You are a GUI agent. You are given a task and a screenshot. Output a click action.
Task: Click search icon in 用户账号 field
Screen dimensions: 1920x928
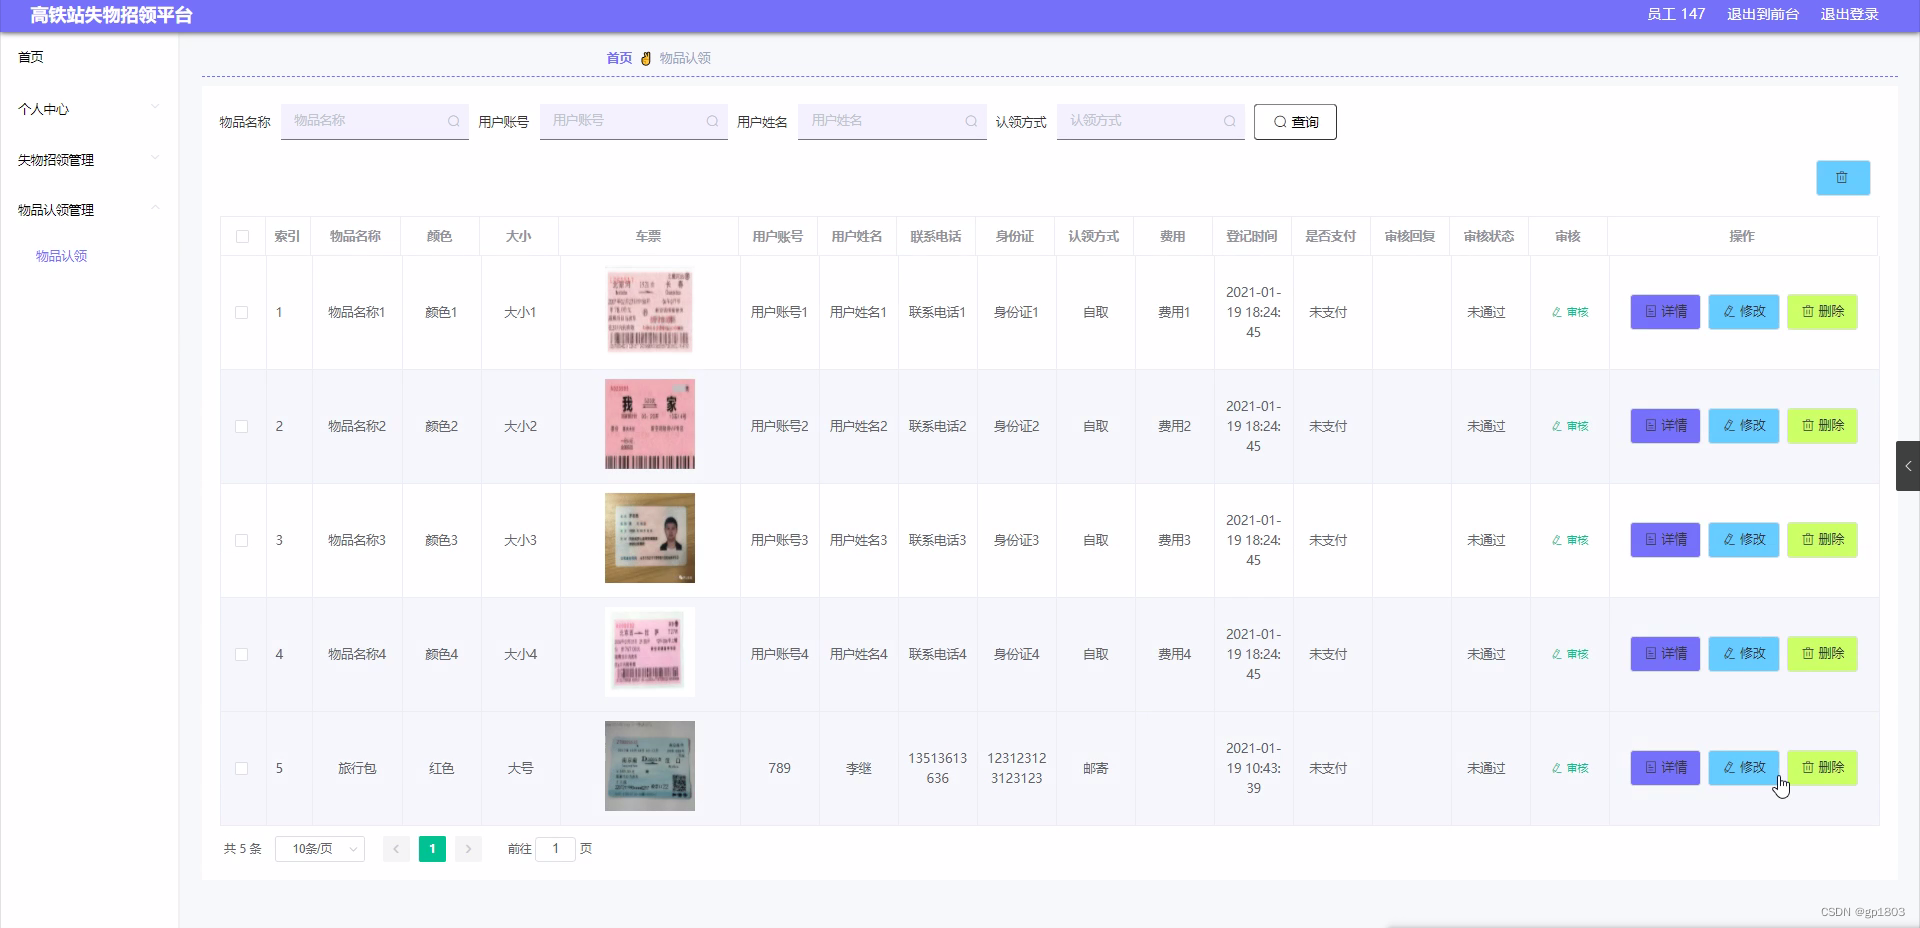(x=712, y=121)
